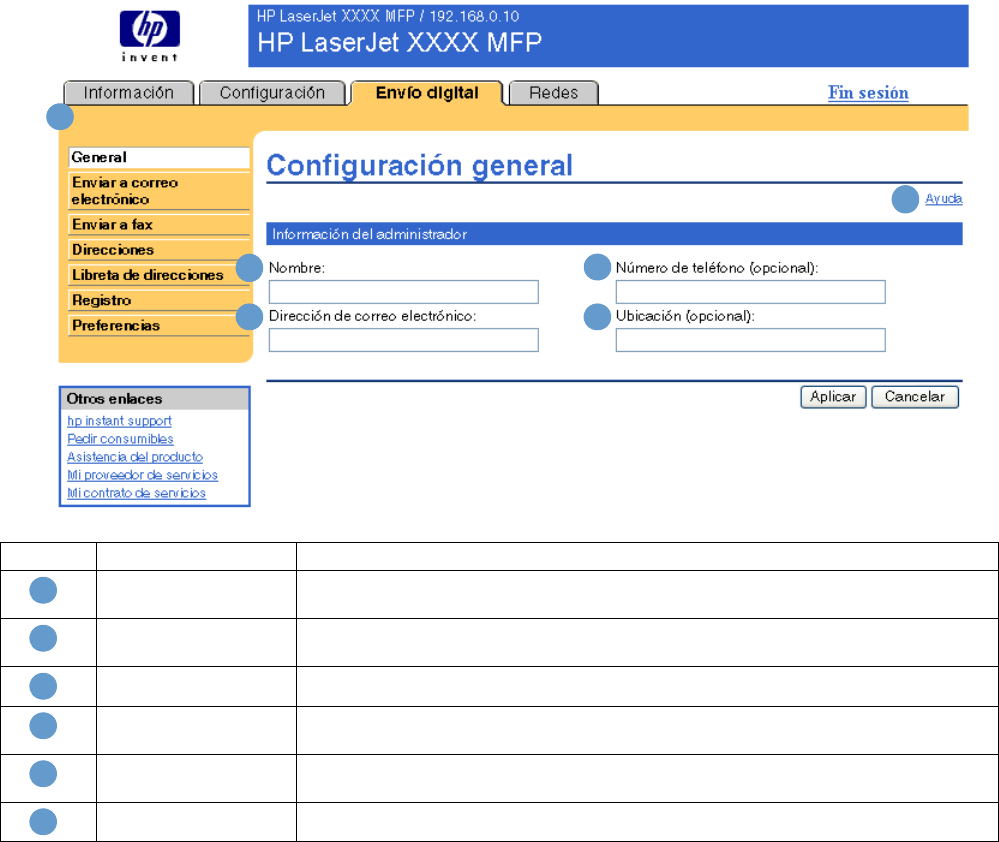Click the Cancelar button

(915, 397)
